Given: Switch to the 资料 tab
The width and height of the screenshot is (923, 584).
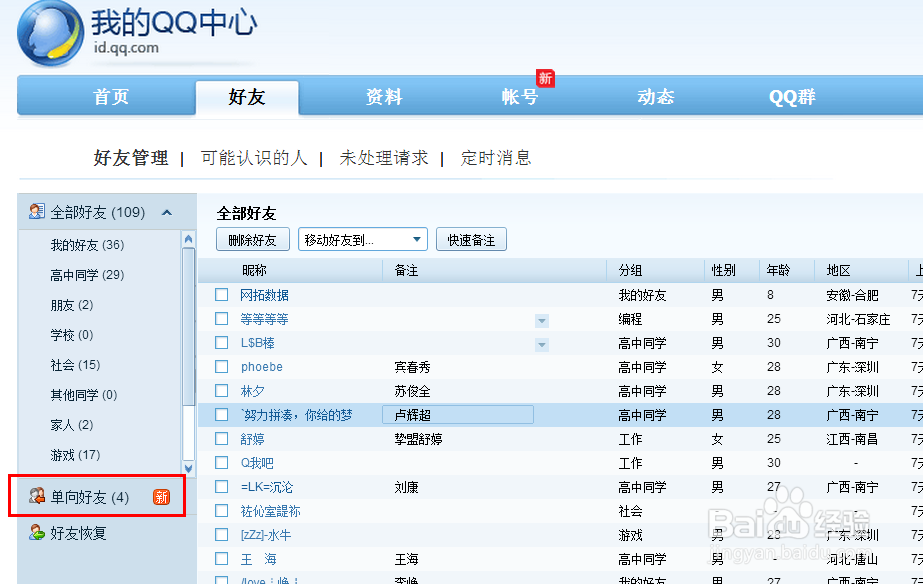Looking at the screenshot, I should [384, 96].
